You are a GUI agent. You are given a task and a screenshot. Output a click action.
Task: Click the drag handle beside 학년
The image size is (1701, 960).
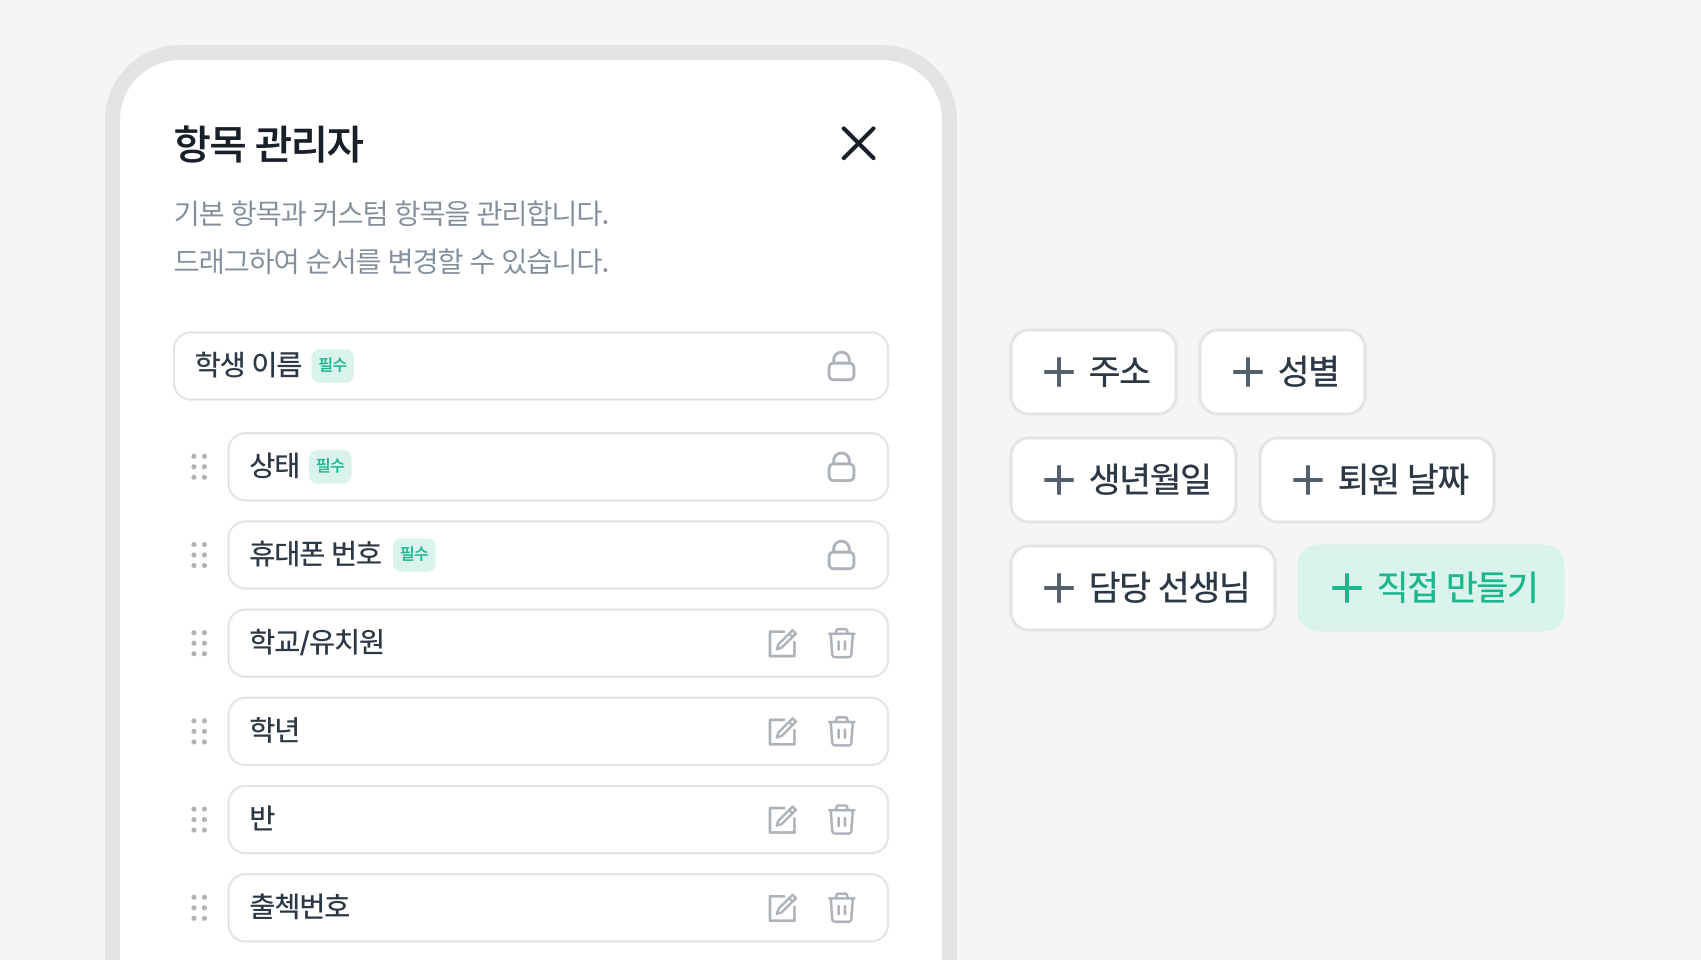coord(199,731)
